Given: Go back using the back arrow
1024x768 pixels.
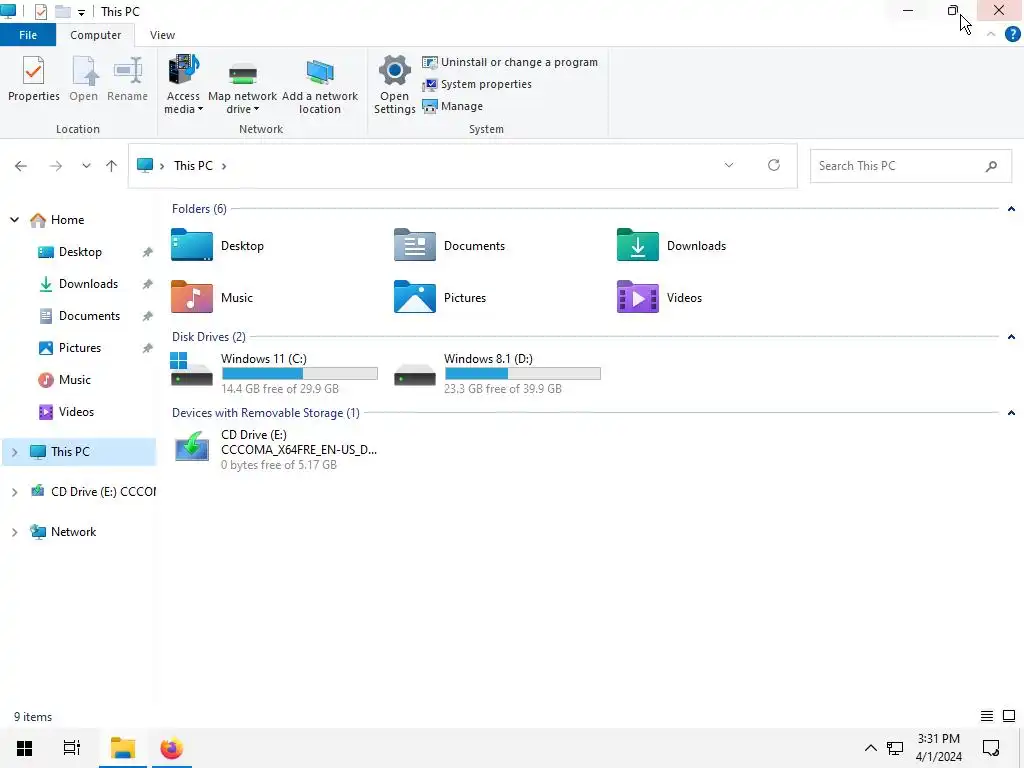Looking at the screenshot, I should (x=21, y=166).
